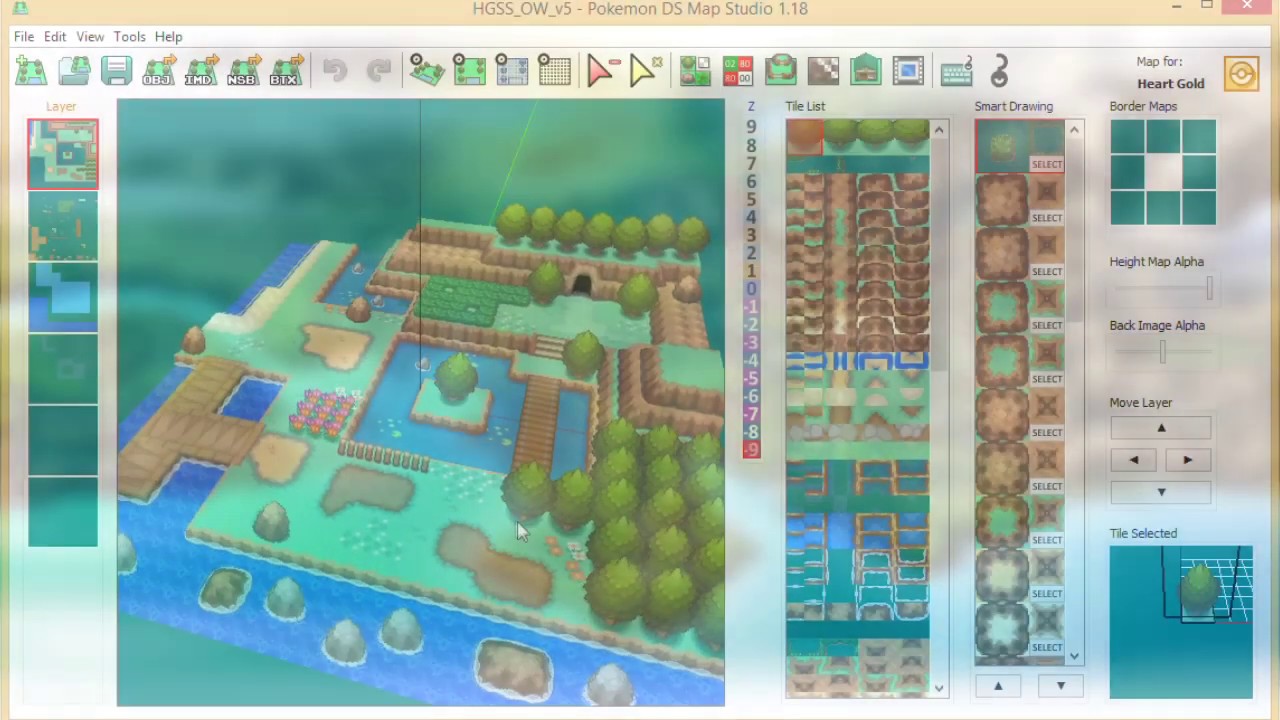Select the red arrow cursor tool

(603, 71)
